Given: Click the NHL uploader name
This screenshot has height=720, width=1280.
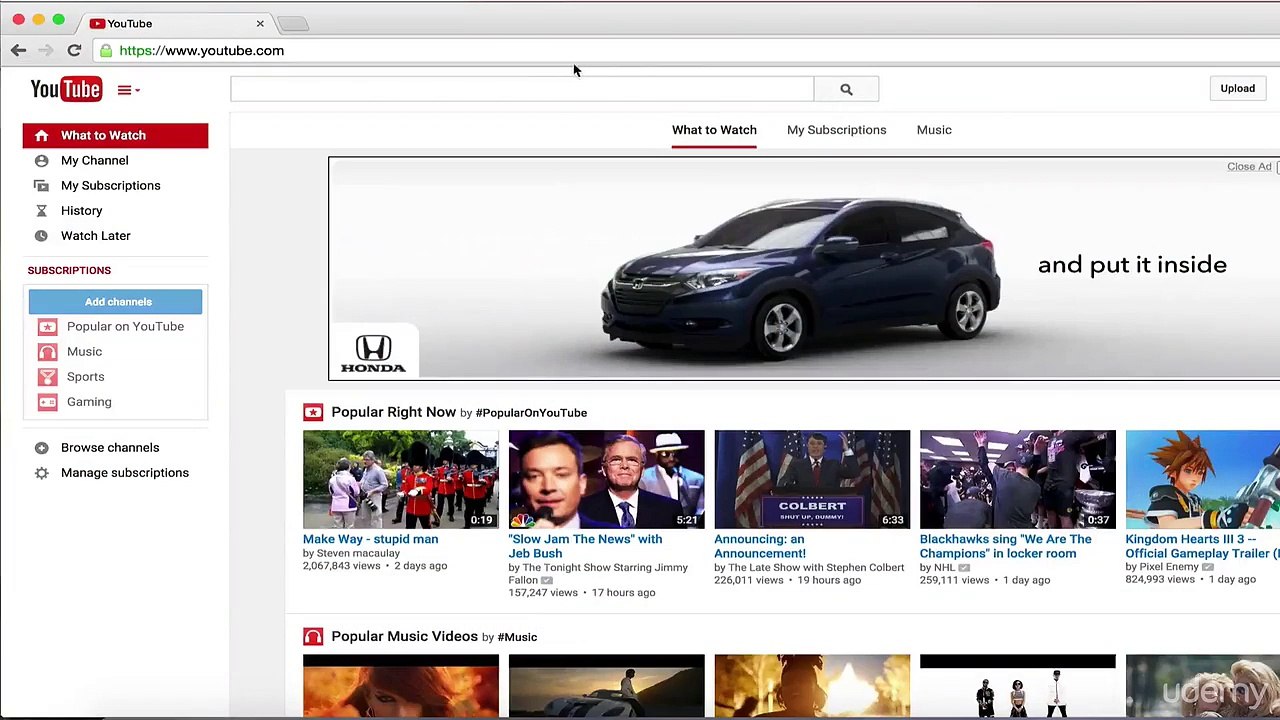Looking at the screenshot, I should (x=944, y=567).
